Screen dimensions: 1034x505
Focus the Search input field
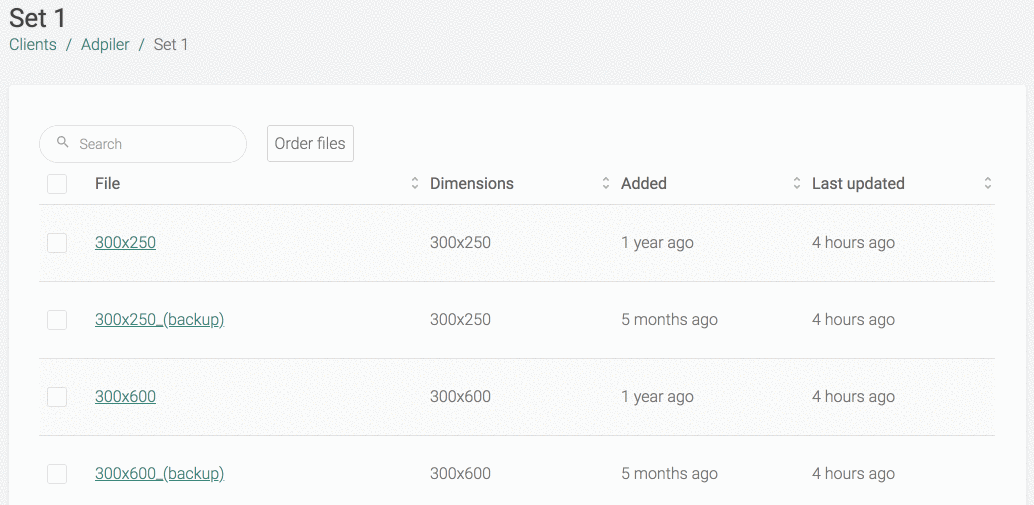tap(143, 144)
